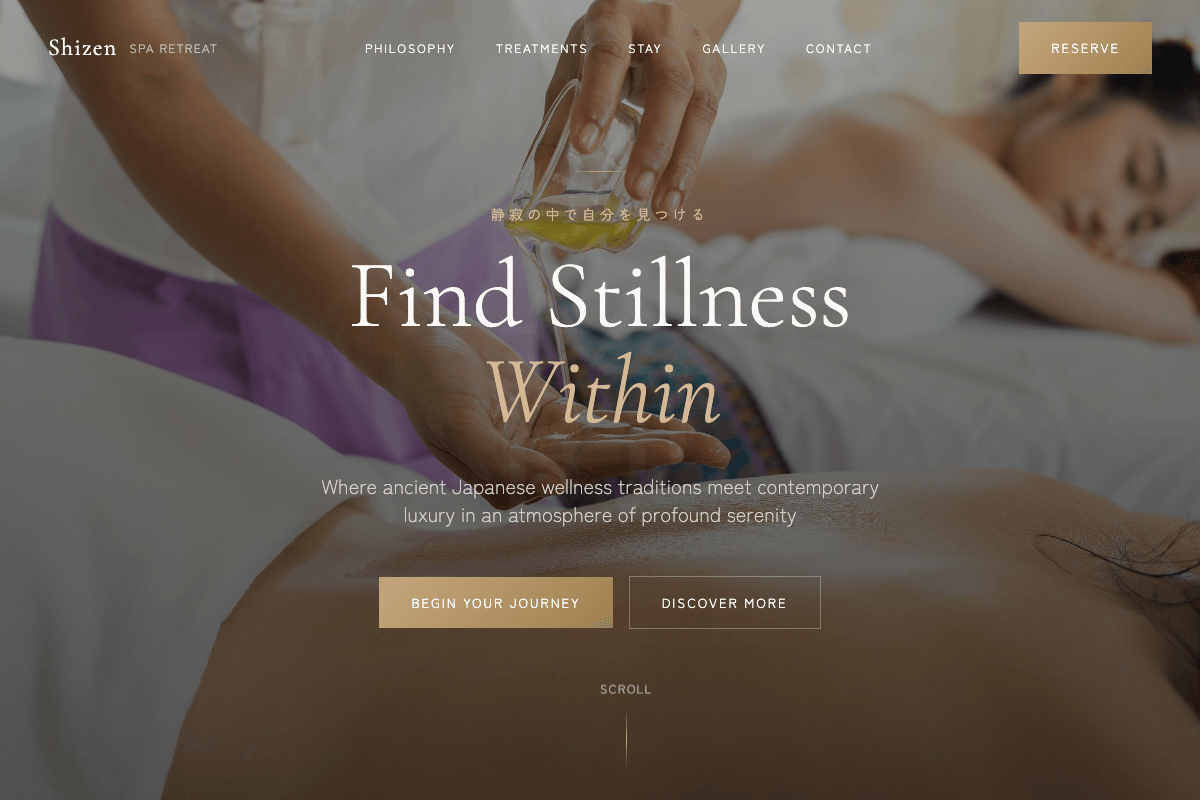Select the Stay navigation link
The image size is (1200, 800).
click(645, 49)
